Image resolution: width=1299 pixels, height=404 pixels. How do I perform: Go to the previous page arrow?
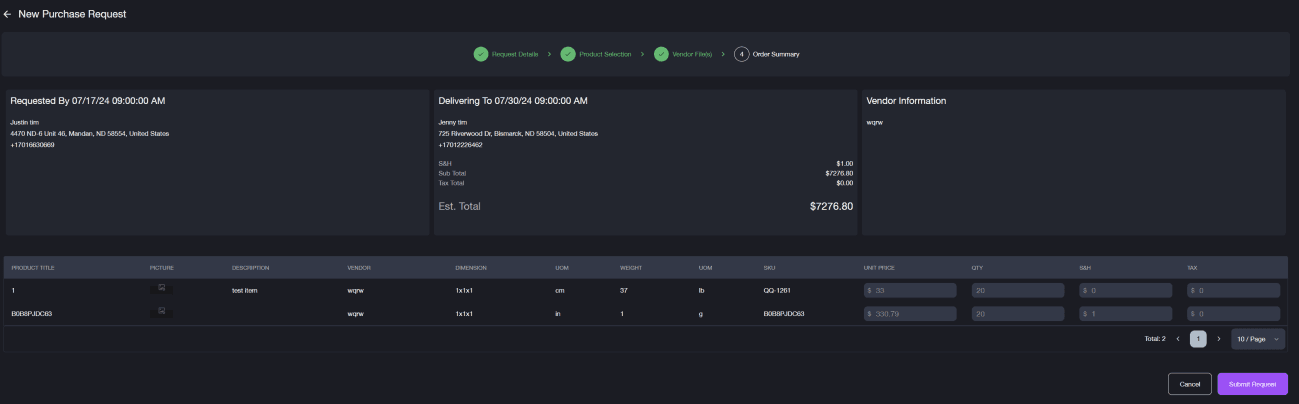coord(1178,339)
